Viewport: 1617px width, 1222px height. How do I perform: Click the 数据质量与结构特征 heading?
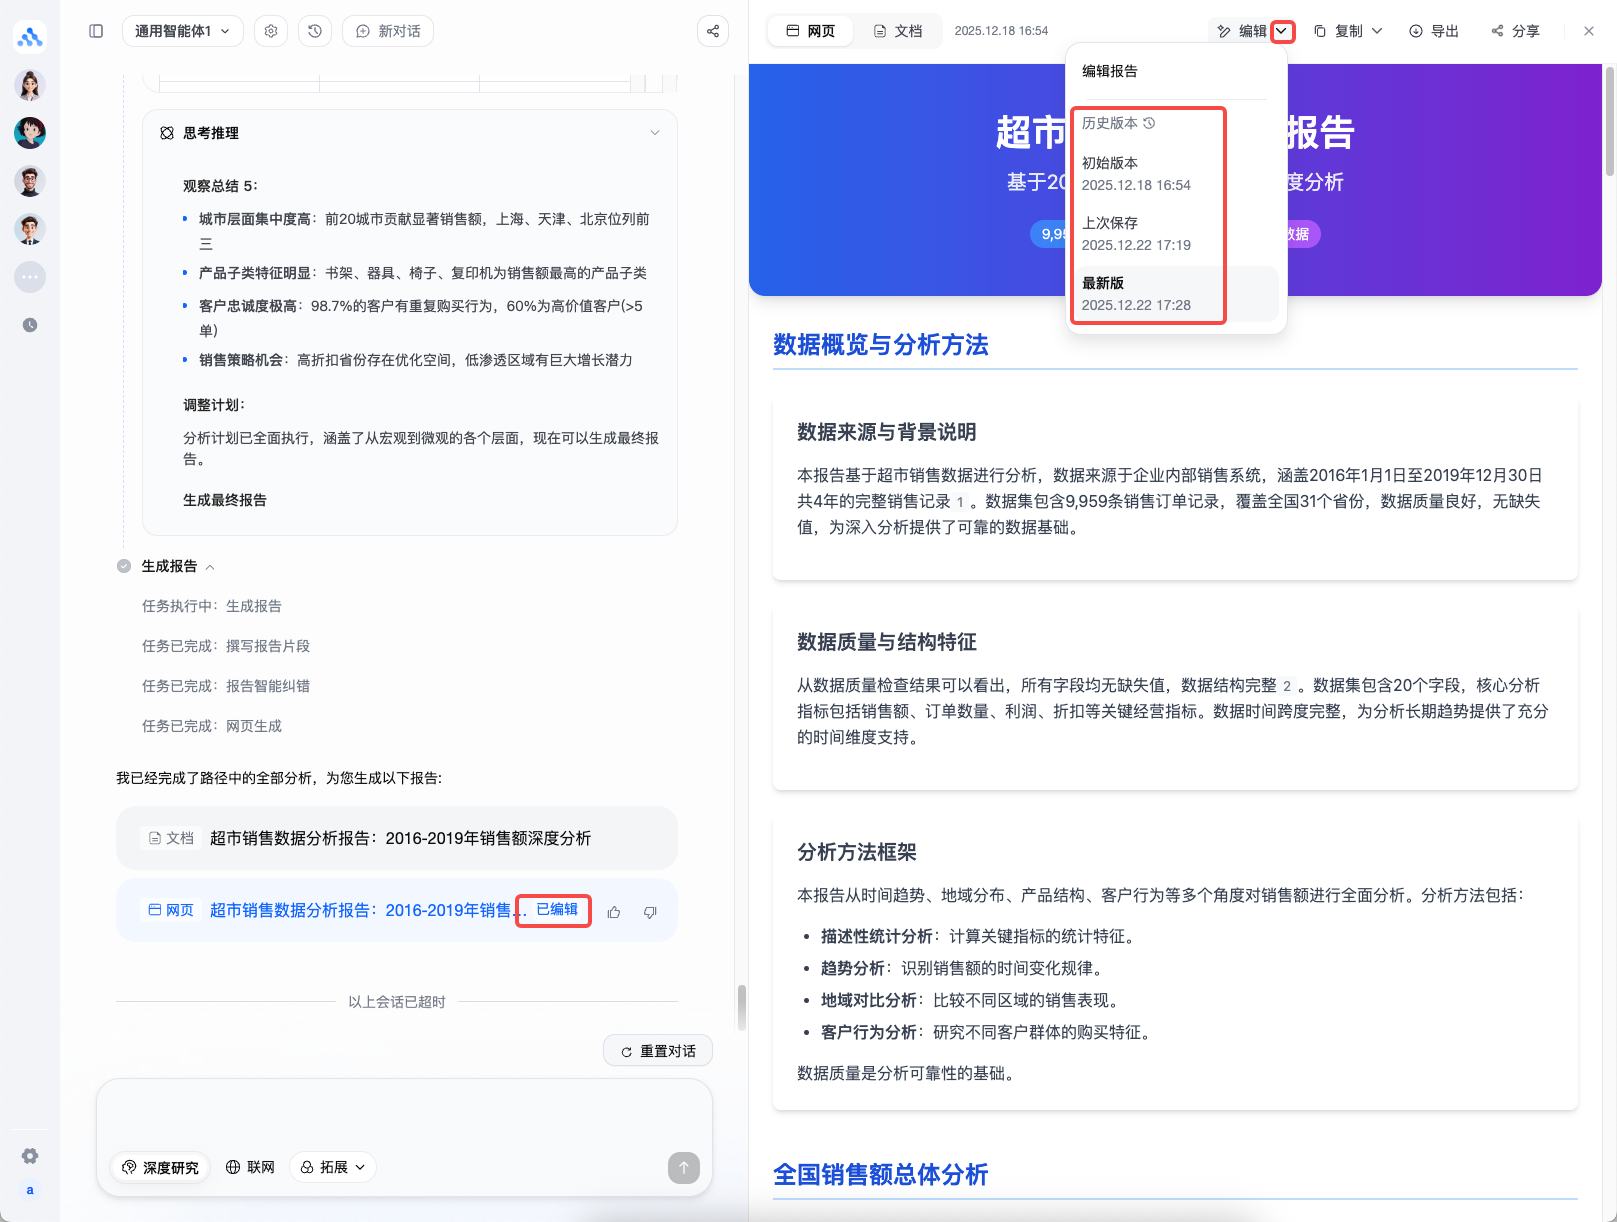(x=887, y=642)
